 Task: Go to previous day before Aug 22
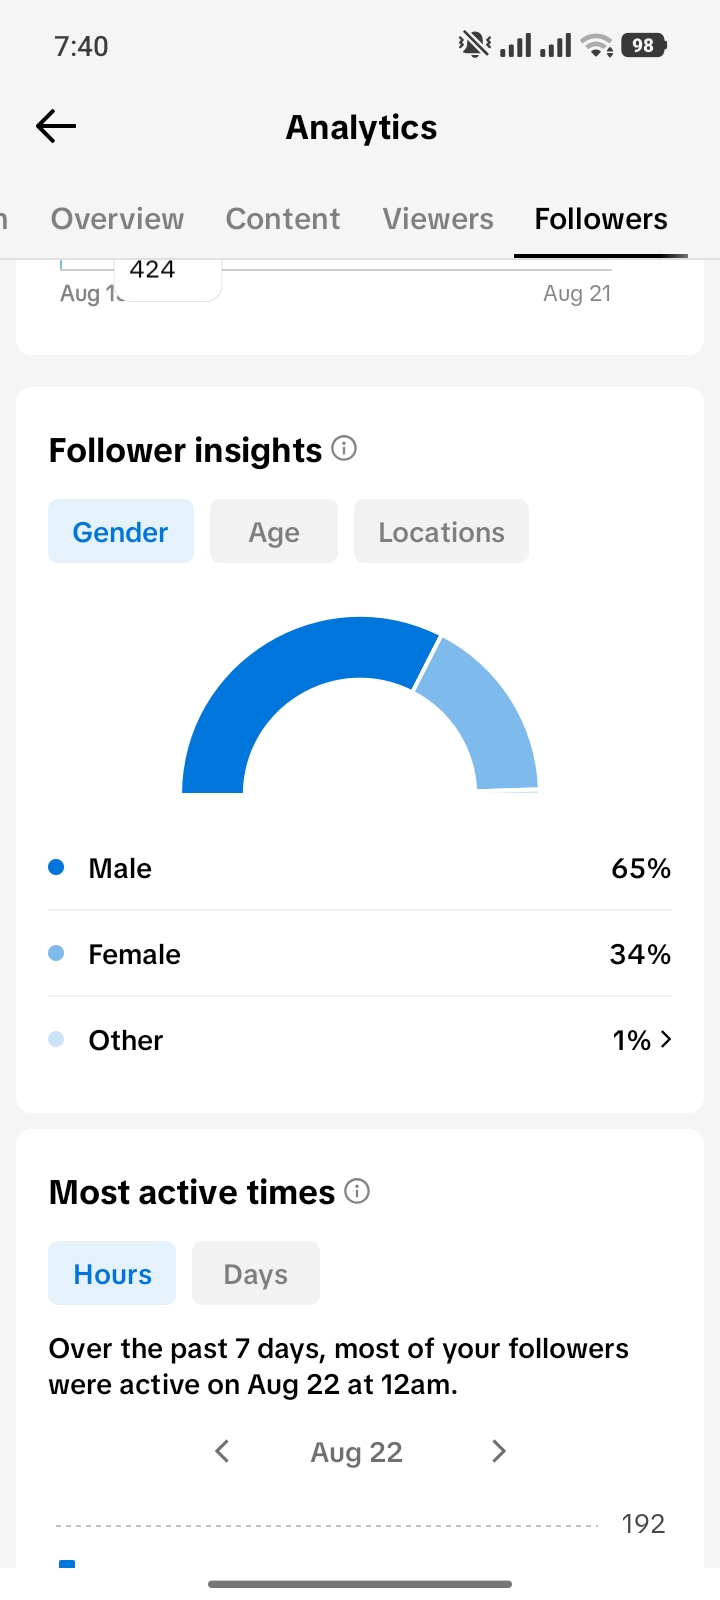coord(222,1451)
